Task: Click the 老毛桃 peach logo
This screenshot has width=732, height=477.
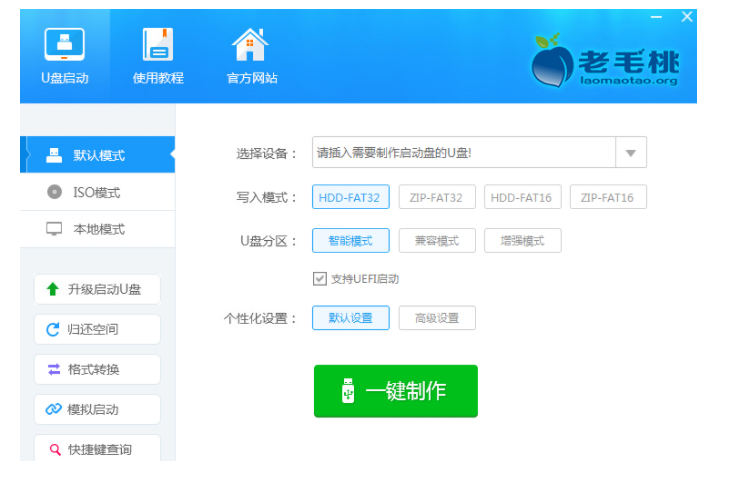Action: [553, 61]
